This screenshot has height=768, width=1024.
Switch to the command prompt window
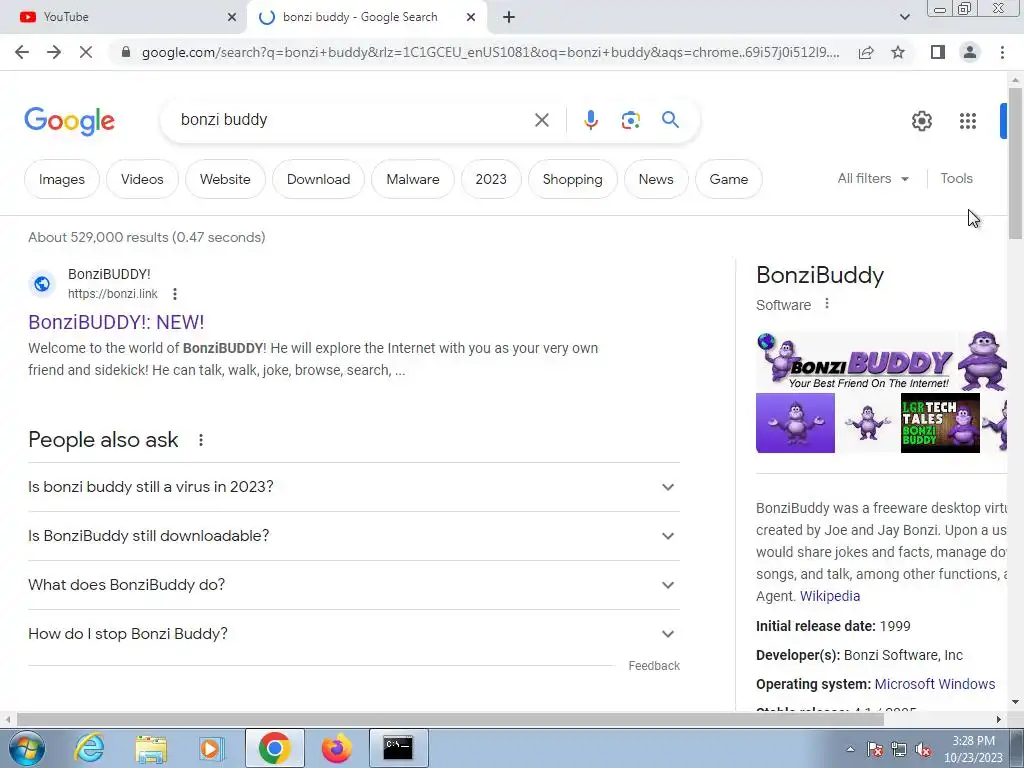click(x=398, y=748)
